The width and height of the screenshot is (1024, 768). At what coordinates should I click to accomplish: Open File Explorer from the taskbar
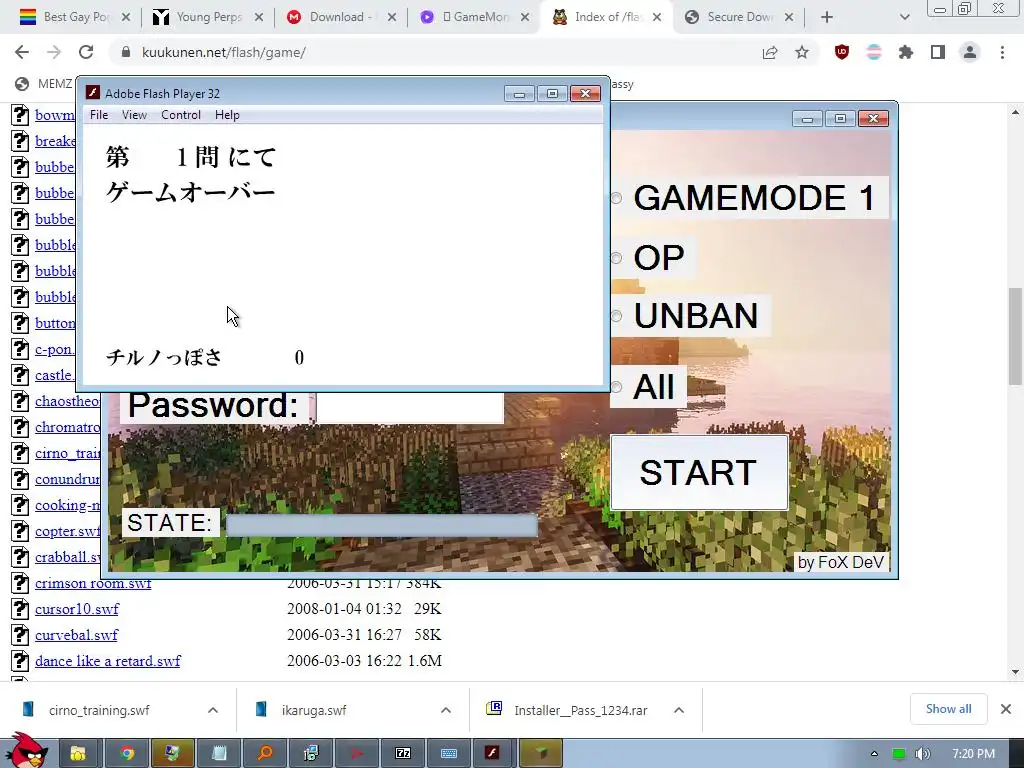[78, 754]
